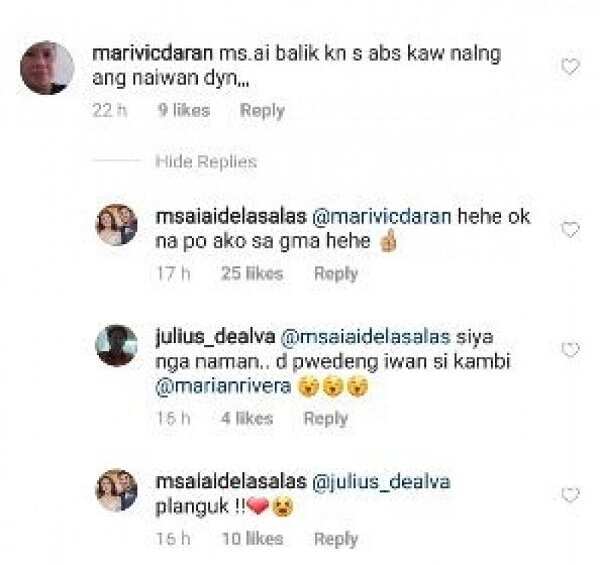Open the marivicdaran username link
Viewport: 600px width, 565px height.
[152, 54]
